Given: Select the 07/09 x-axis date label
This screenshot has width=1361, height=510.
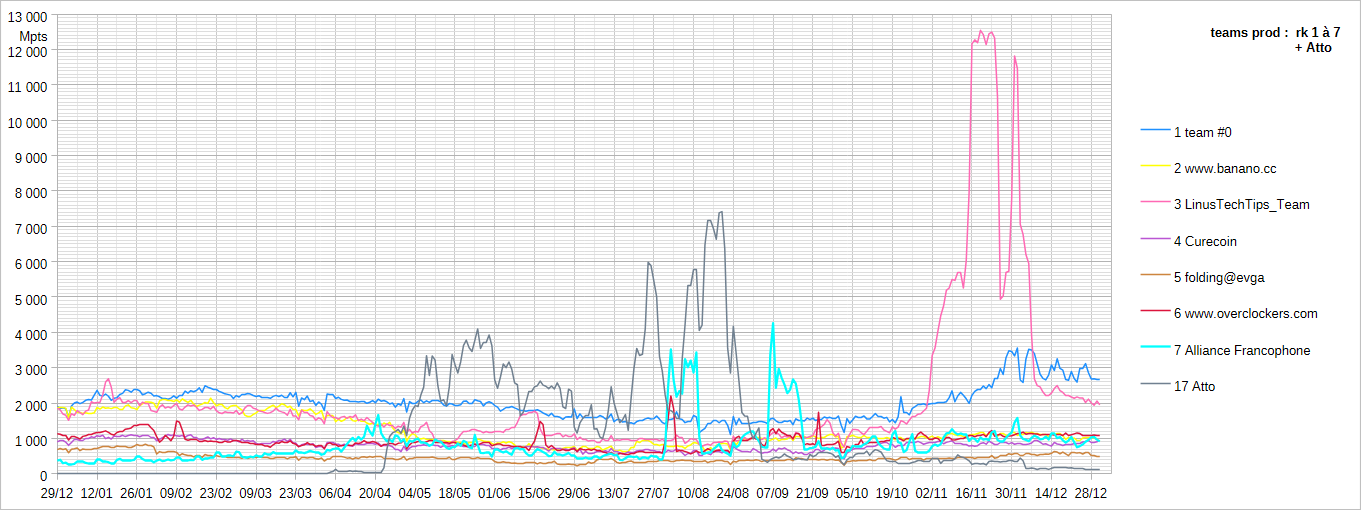Looking at the screenshot, I should pos(773,493).
